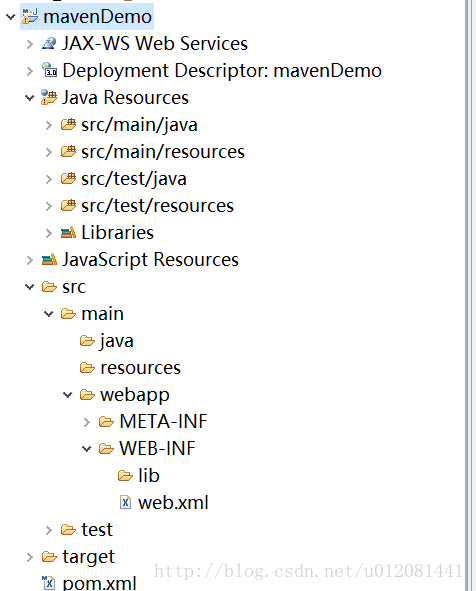Select the 'META-INF' folder label
Image resolution: width=476 pixels, height=591 pixels.
pyautogui.click(x=164, y=422)
